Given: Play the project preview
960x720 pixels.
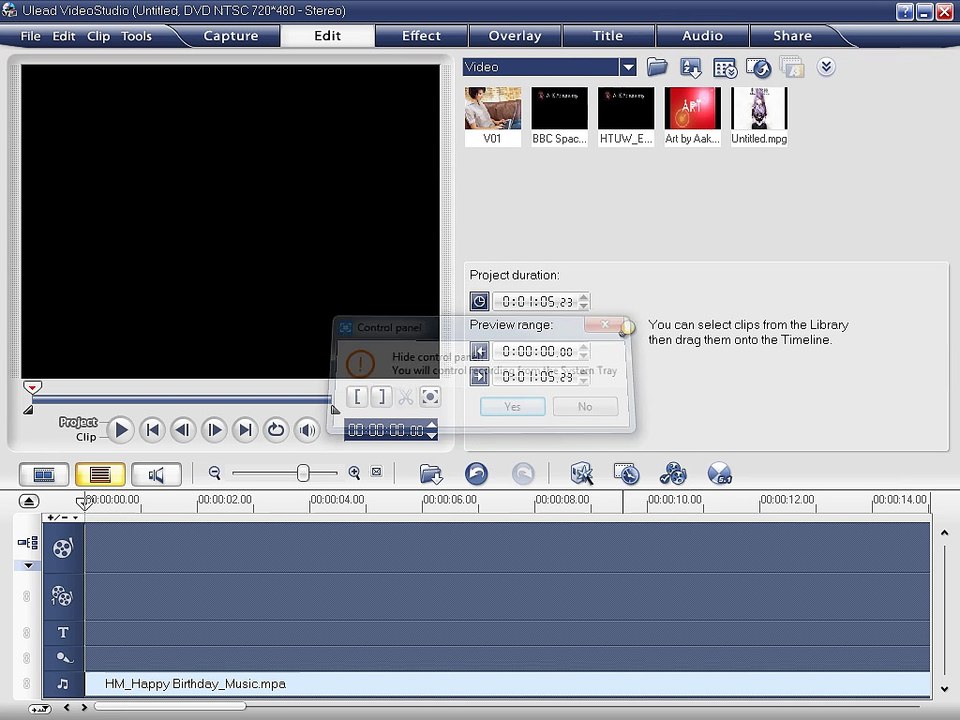Looking at the screenshot, I should tap(121, 430).
